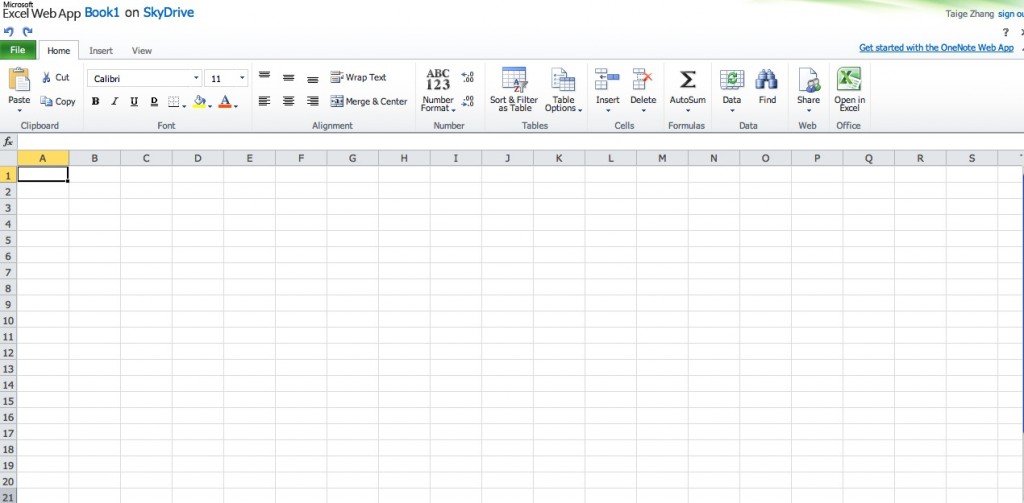
Task: Open the font size 11 dropdown
Action: pos(242,78)
